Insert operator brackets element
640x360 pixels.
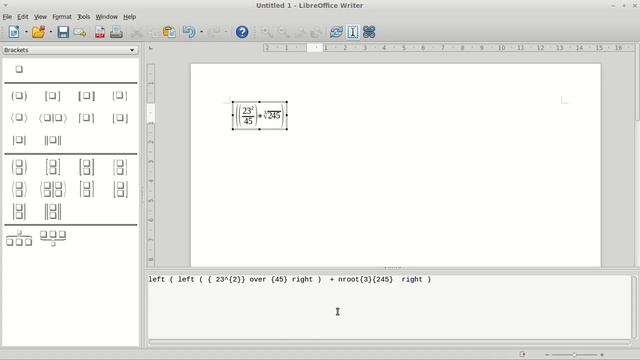53,118
